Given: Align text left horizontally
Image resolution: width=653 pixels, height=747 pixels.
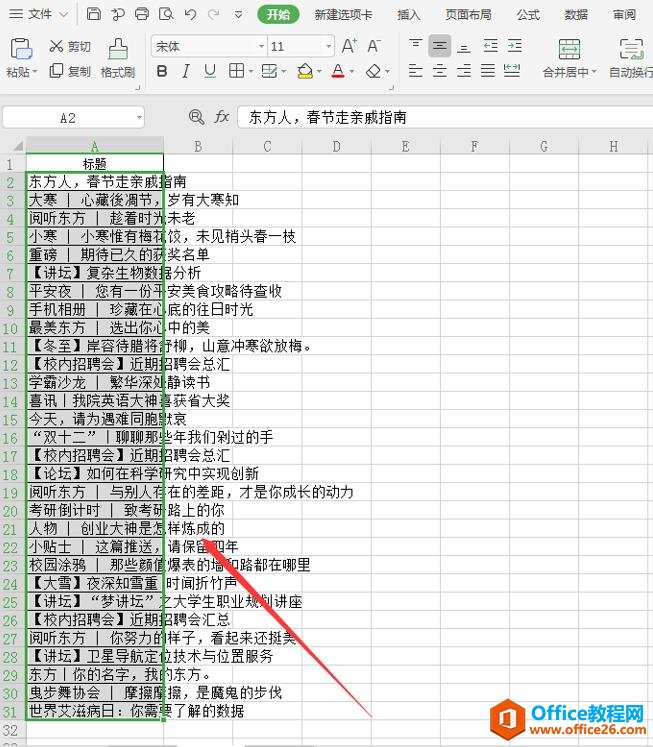Looking at the screenshot, I should click(x=415, y=71).
